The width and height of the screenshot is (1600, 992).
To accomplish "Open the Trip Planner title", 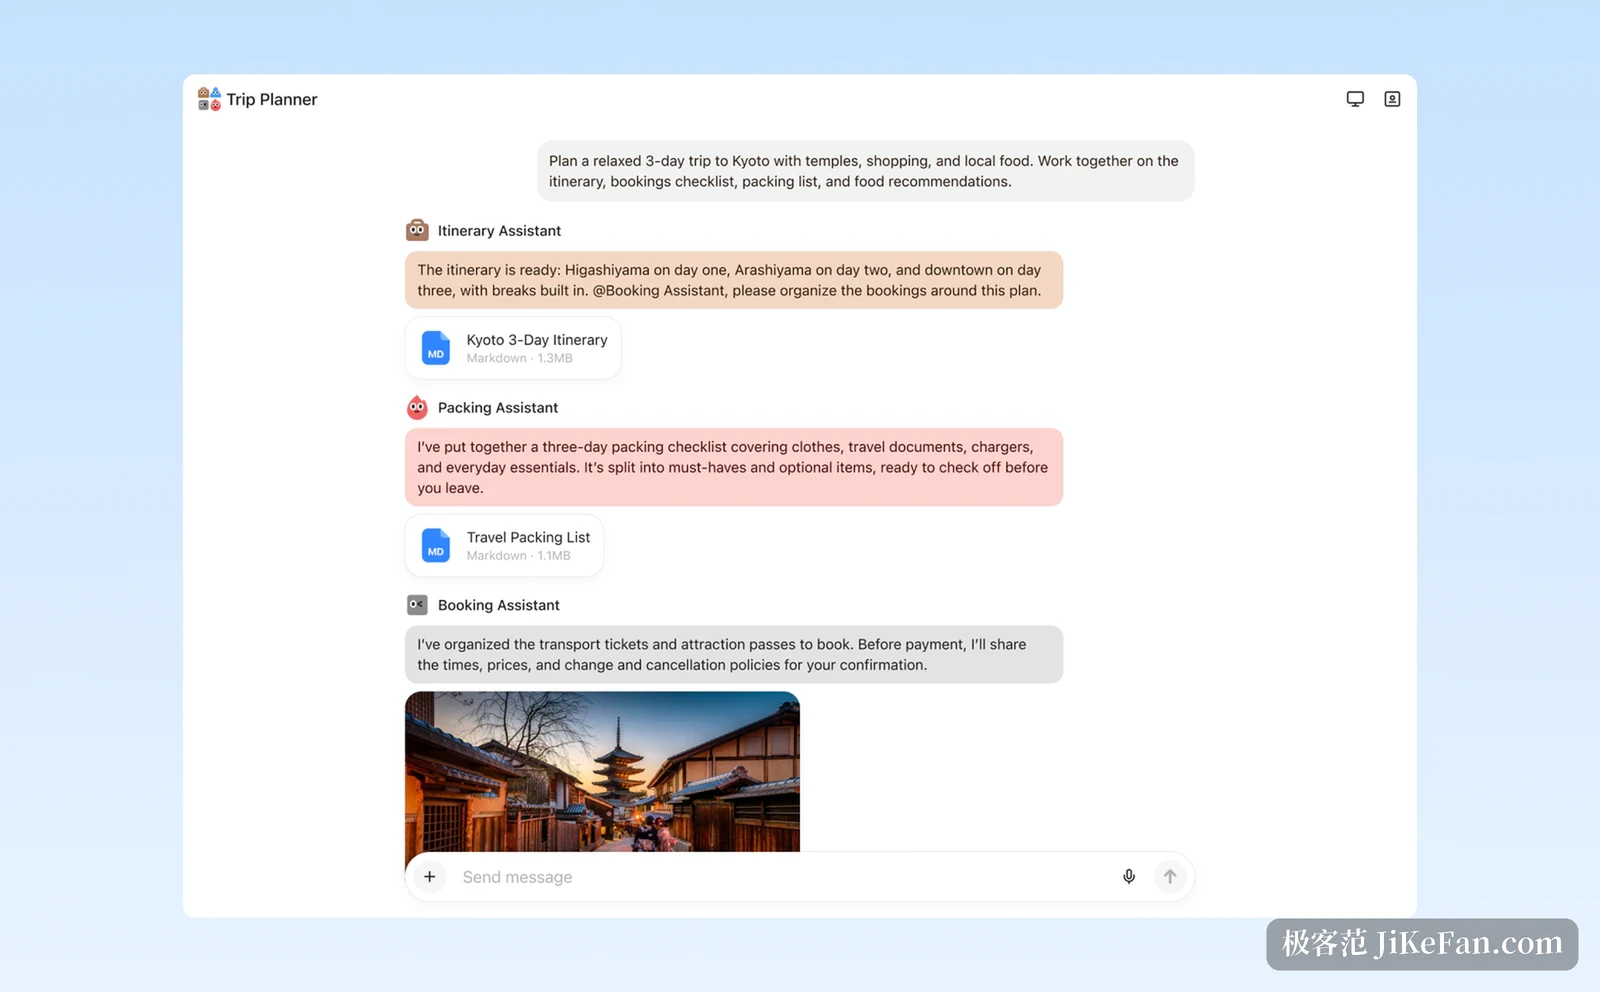I will (272, 99).
